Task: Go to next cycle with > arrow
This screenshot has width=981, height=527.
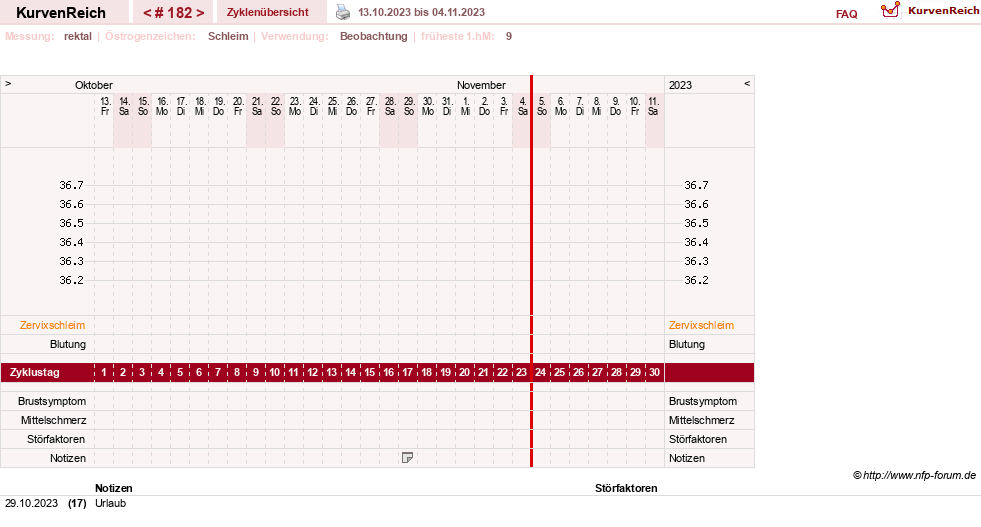Action: pos(200,13)
